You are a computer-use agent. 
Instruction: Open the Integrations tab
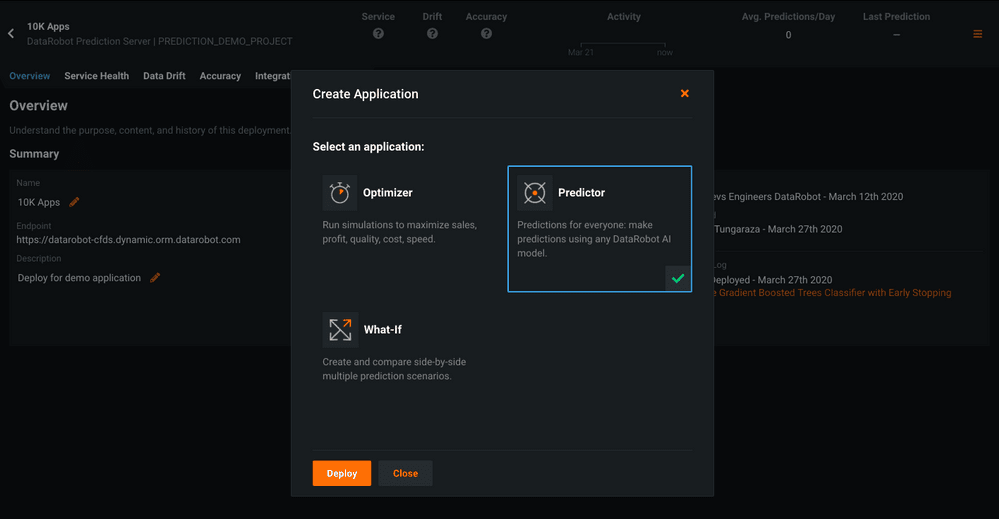(273, 76)
